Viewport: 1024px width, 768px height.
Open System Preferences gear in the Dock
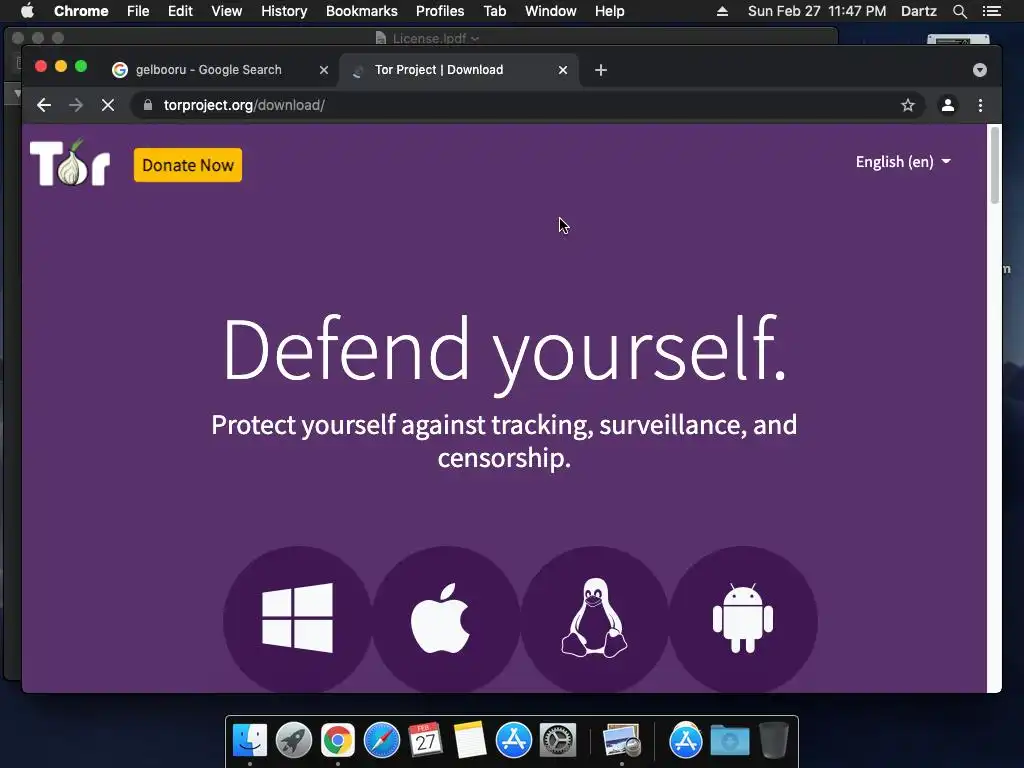[x=558, y=741]
